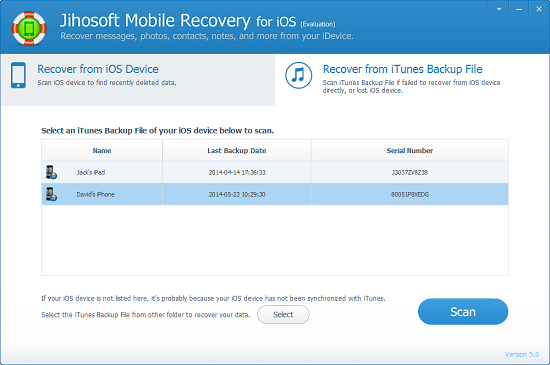The width and height of the screenshot is (550, 365).
Task: Click serial number 80051P8XEDG cell
Action: pos(410,194)
